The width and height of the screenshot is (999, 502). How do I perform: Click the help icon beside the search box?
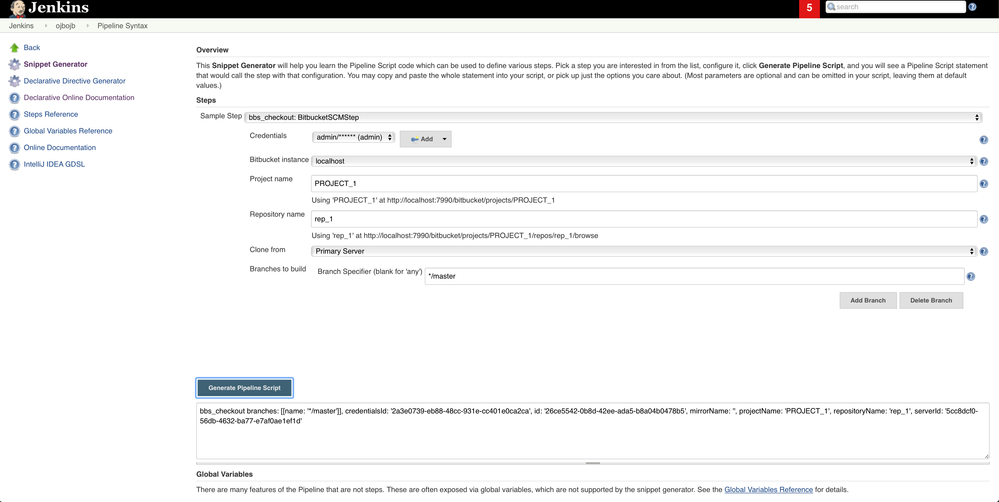[x=972, y=8]
